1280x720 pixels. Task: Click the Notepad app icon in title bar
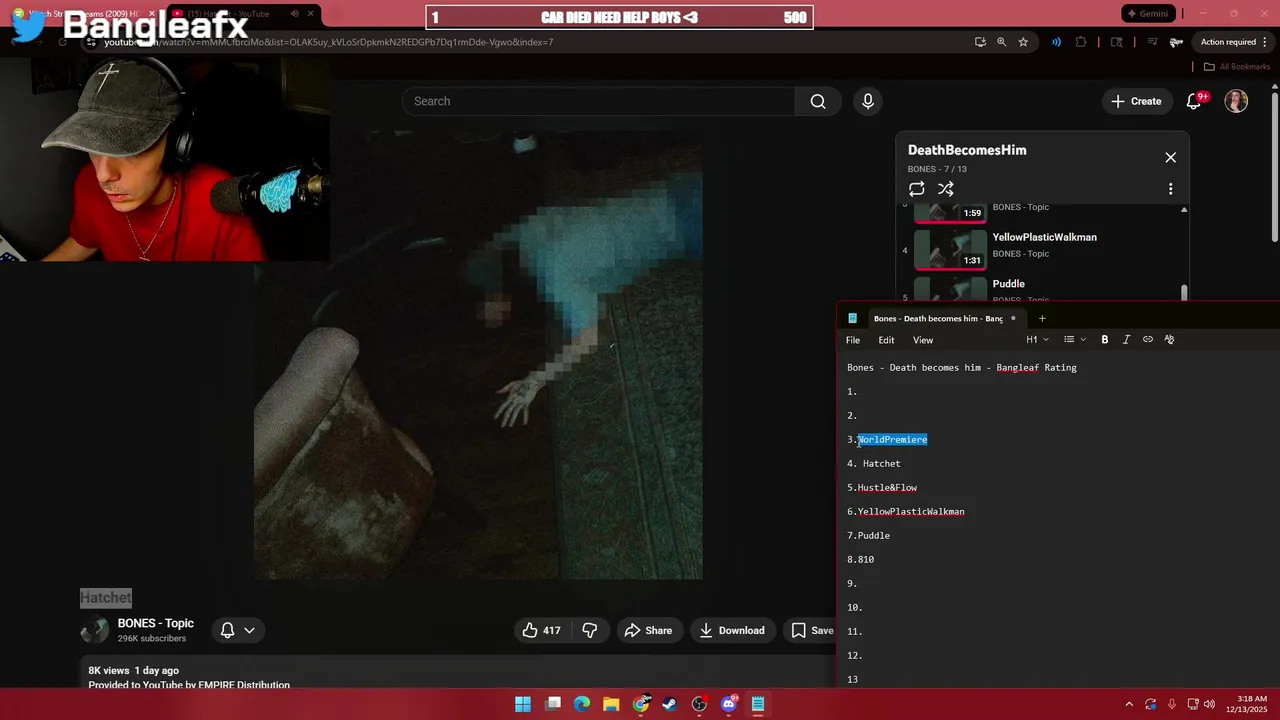click(852, 318)
